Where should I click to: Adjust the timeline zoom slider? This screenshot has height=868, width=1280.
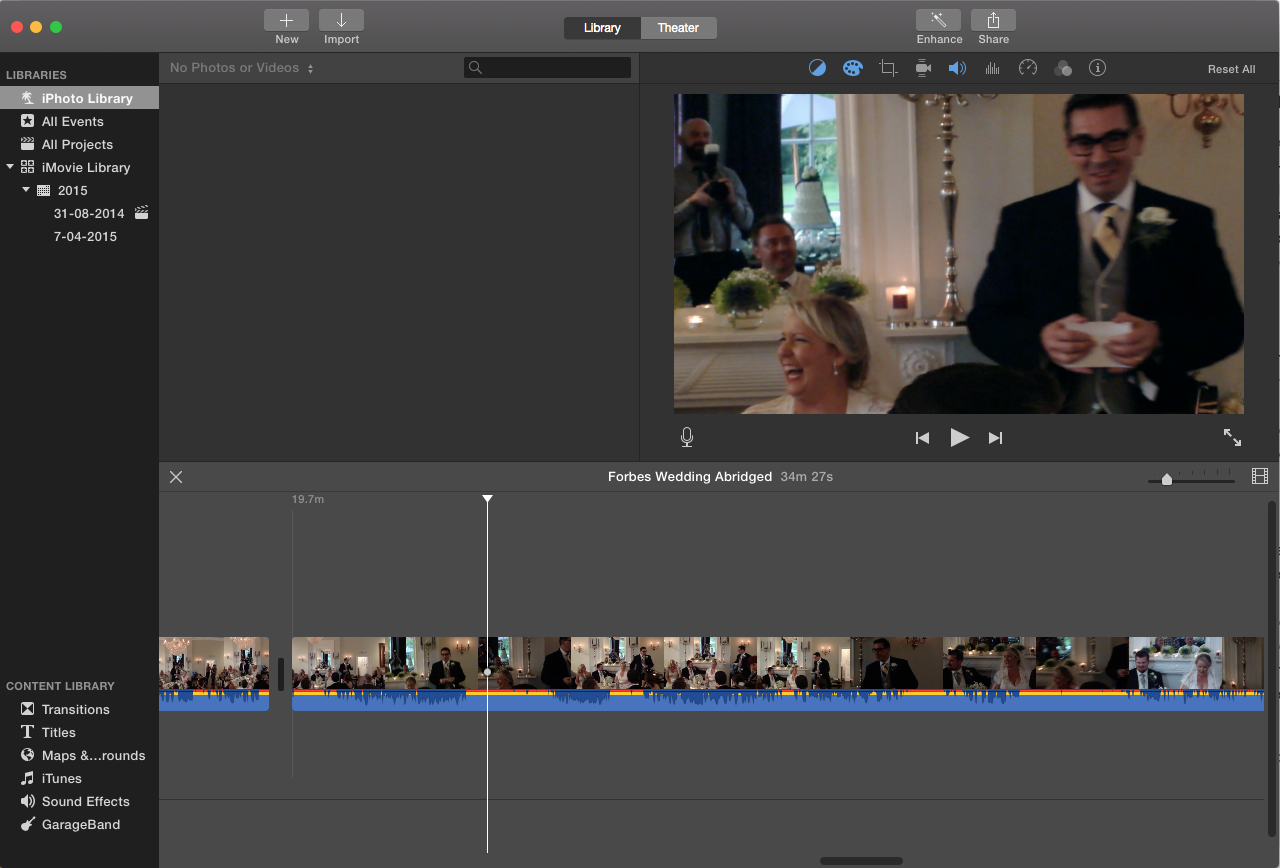click(x=1166, y=480)
